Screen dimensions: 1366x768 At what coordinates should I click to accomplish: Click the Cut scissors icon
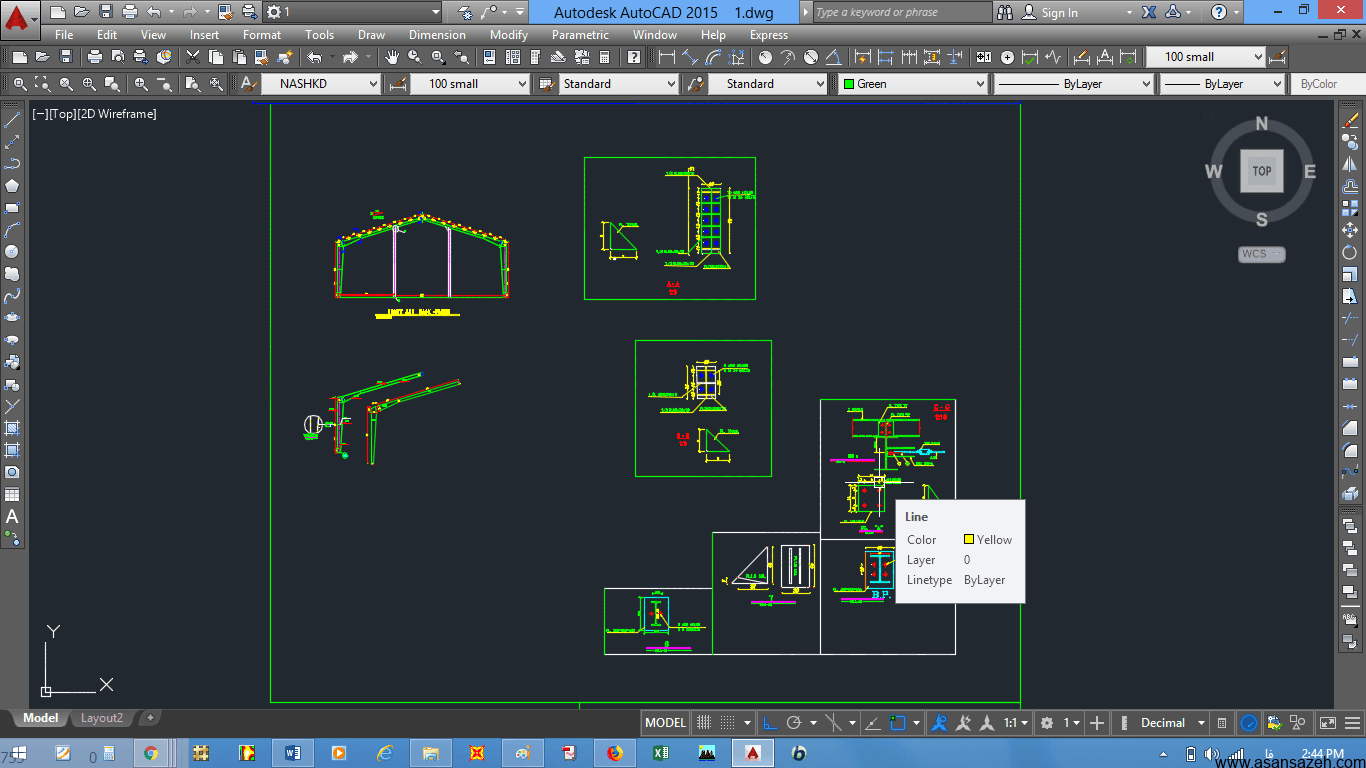pos(193,57)
